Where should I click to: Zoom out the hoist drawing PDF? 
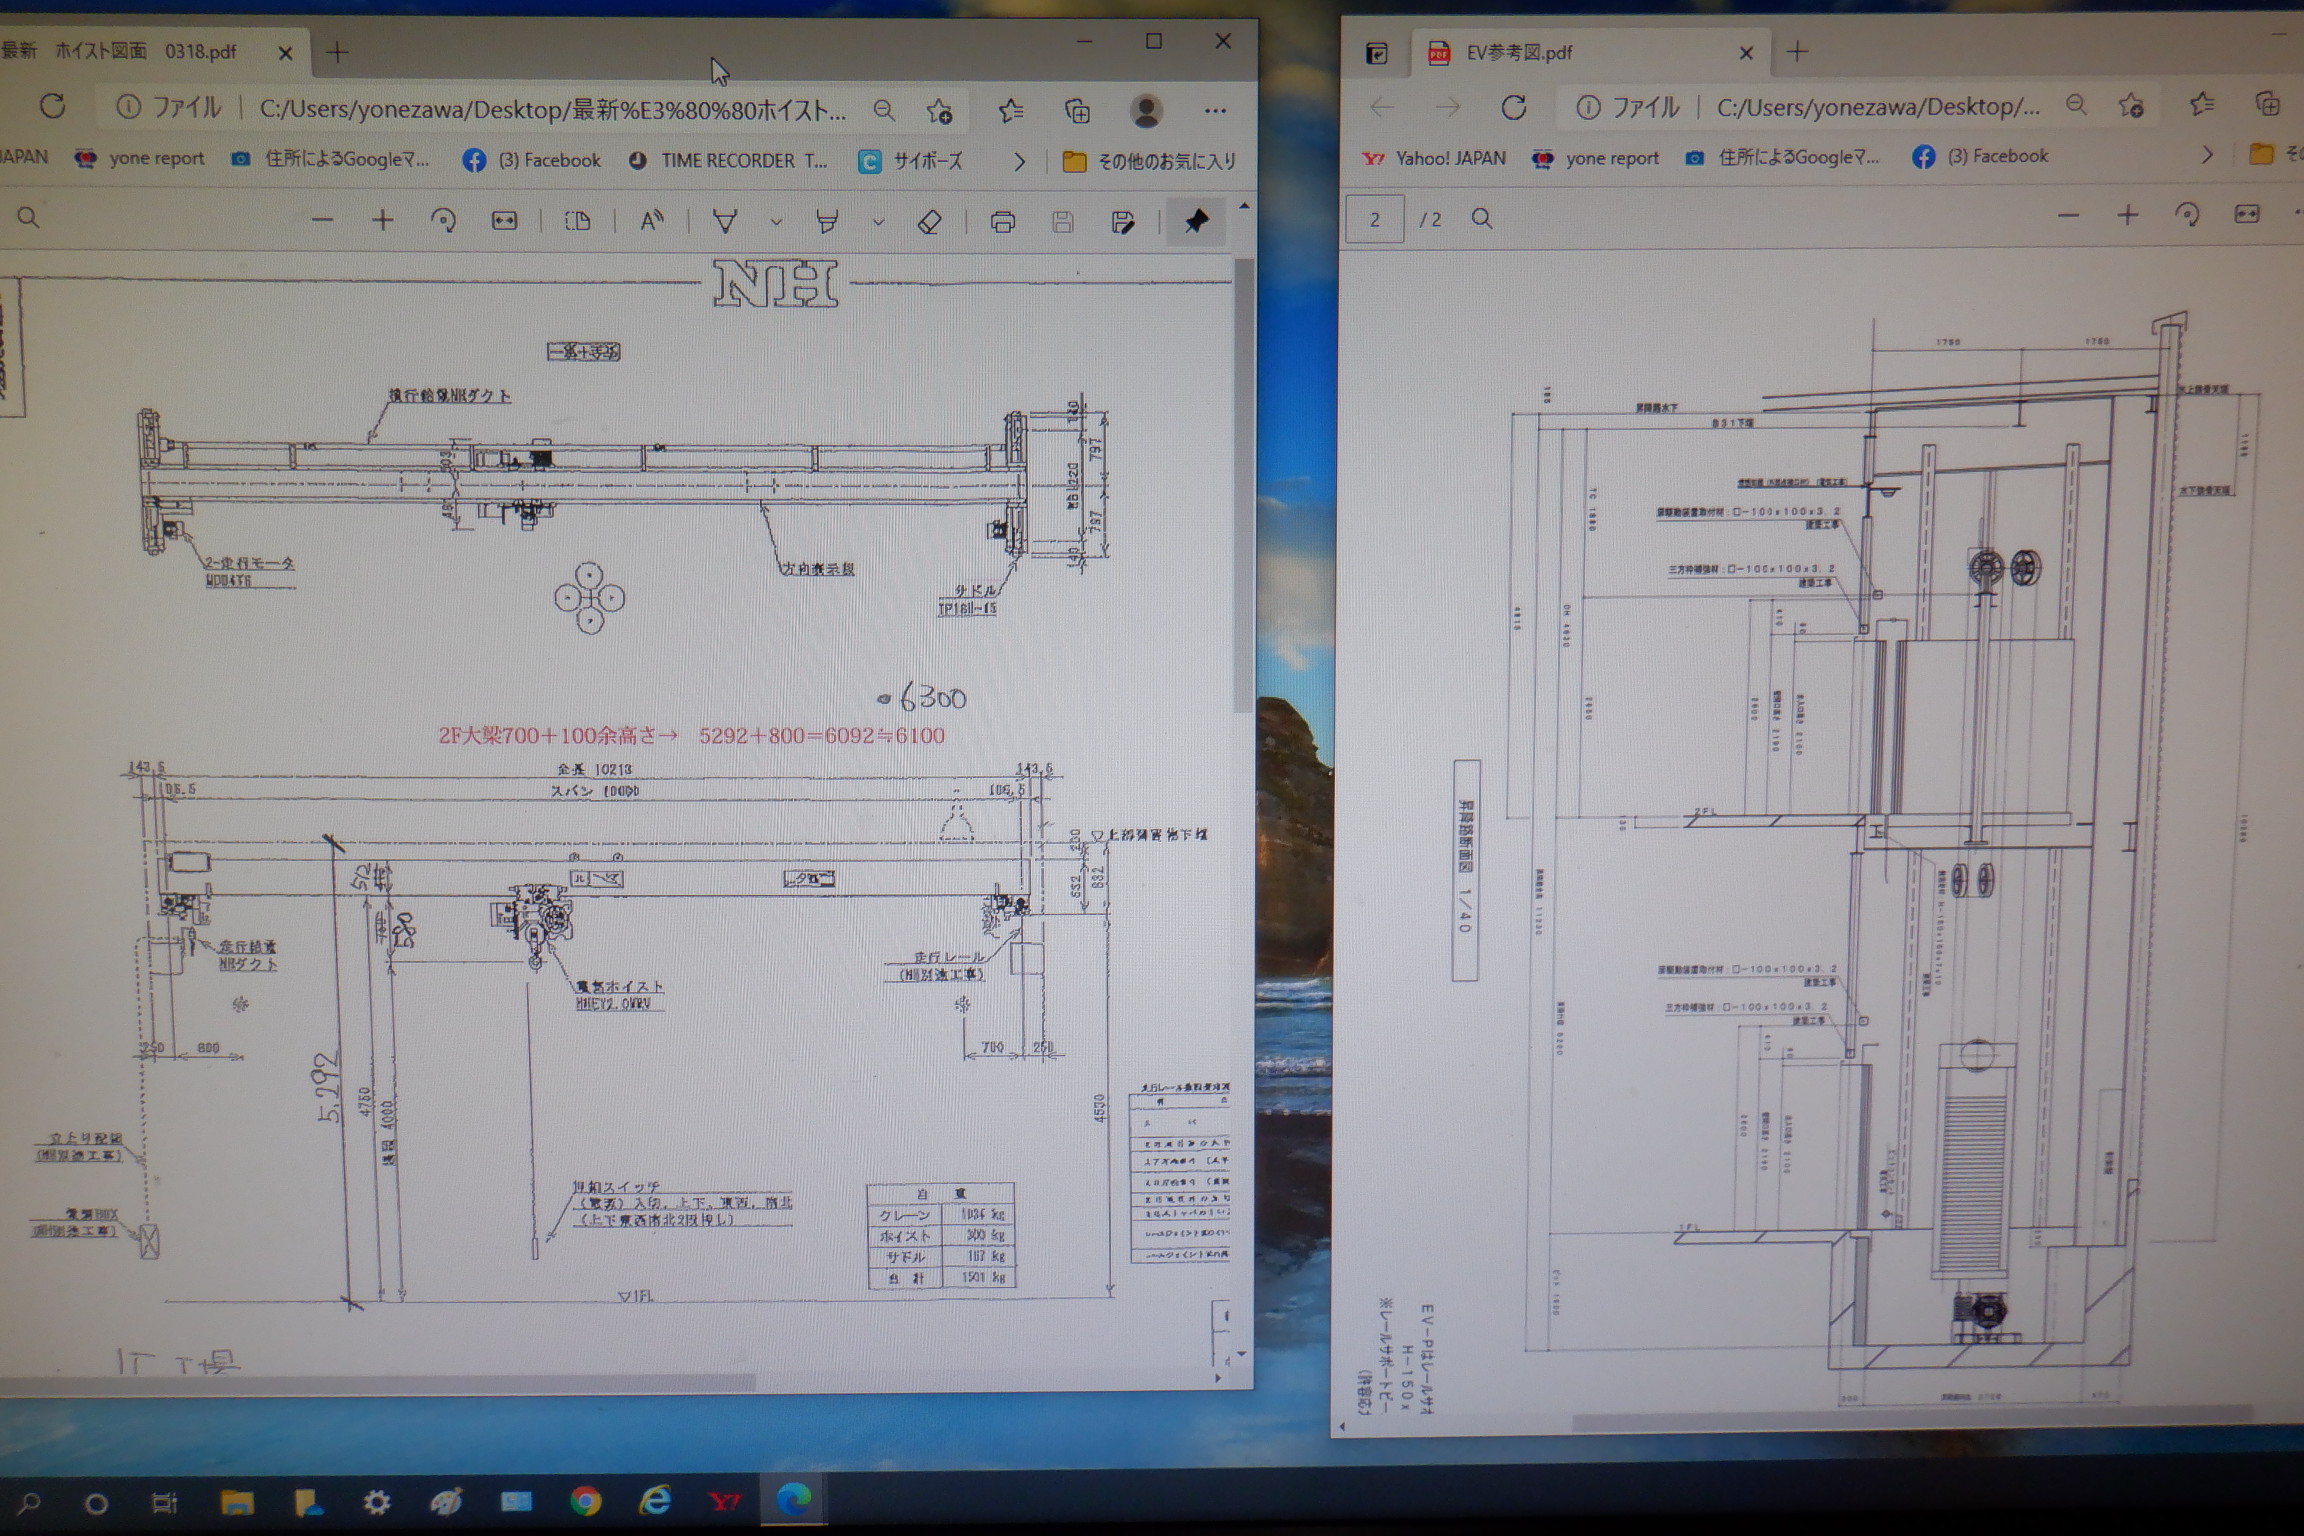[322, 220]
